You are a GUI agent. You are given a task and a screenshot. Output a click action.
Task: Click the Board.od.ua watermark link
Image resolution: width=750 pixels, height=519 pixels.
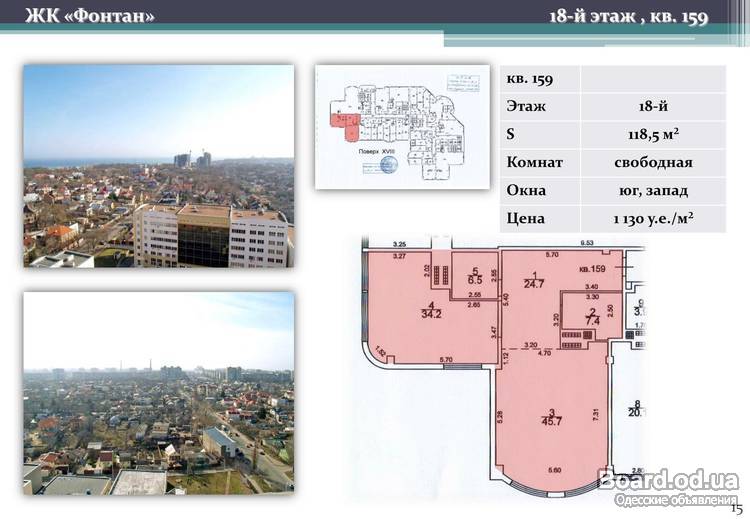(x=668, y=480)
